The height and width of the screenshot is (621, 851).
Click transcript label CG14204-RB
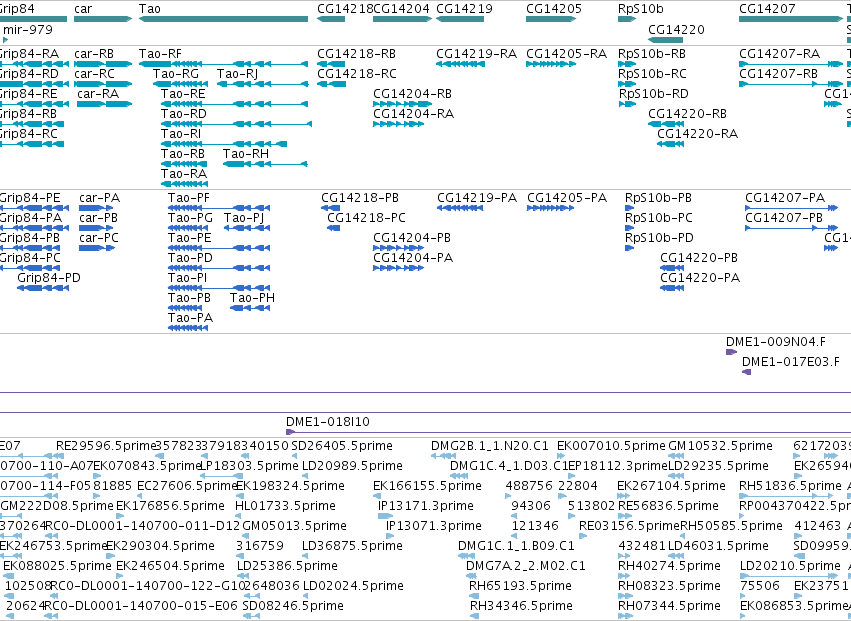click(x=412, y=93)
